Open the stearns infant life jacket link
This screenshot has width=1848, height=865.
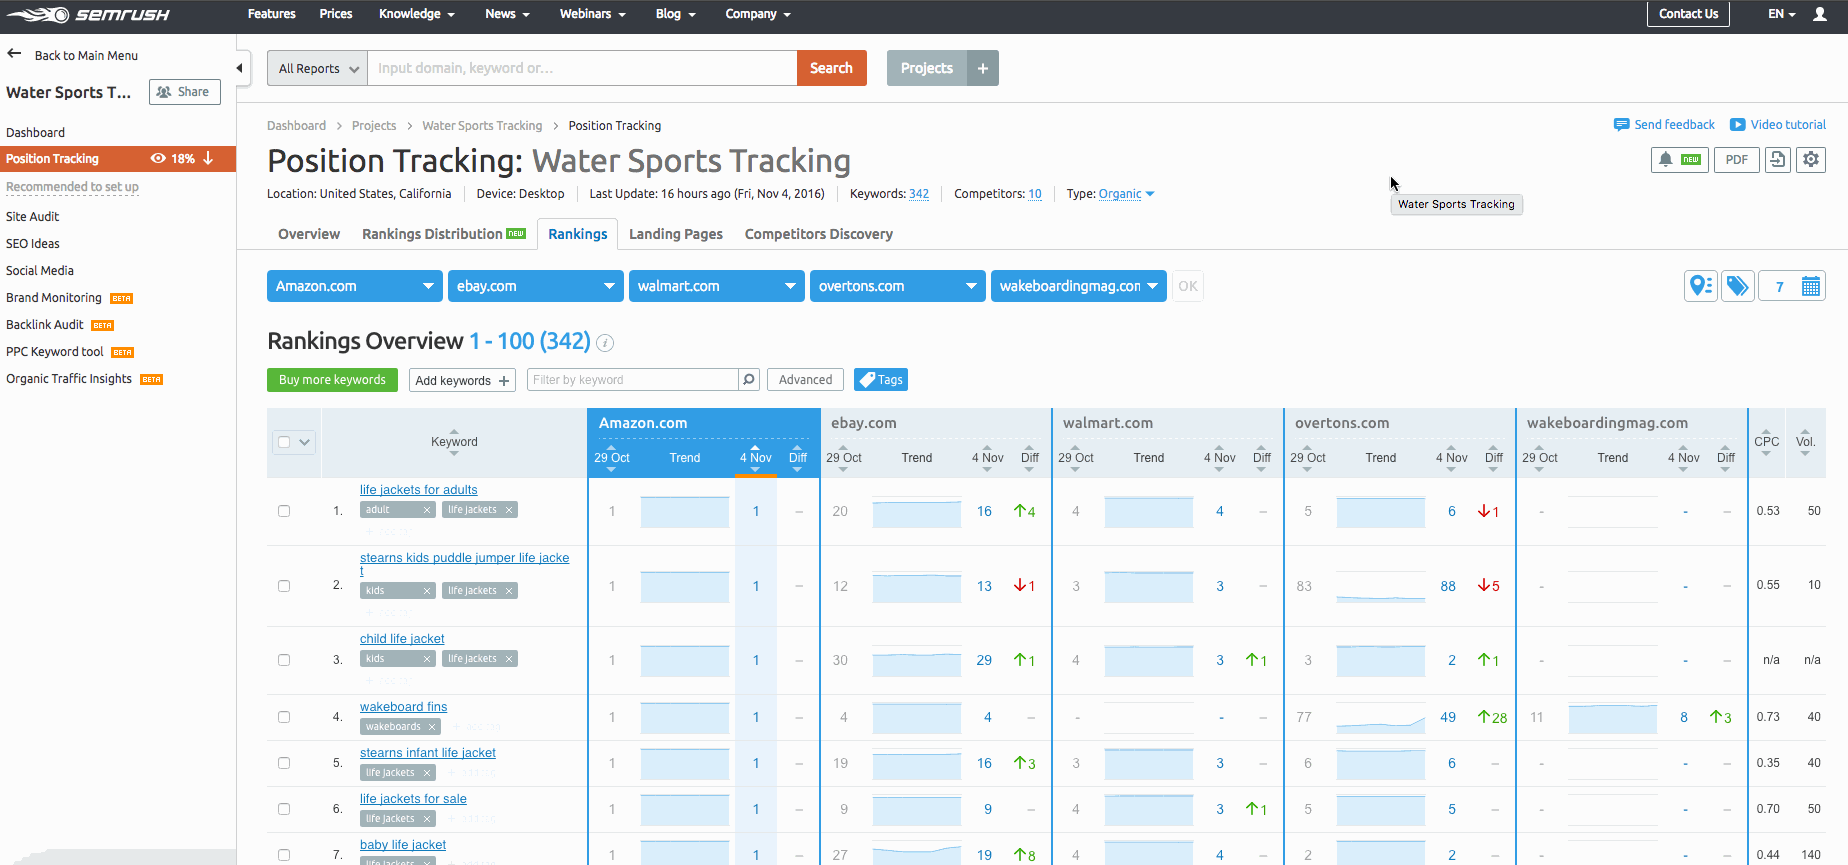[428, 753]
